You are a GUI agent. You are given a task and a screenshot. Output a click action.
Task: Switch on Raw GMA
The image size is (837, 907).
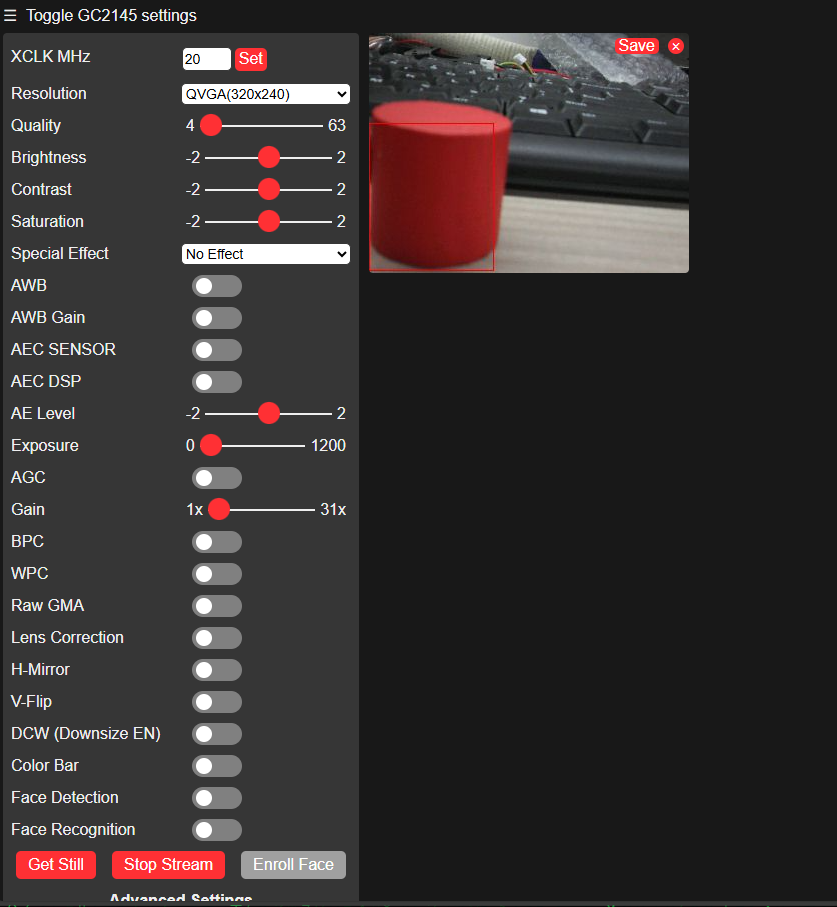[217, 606]
